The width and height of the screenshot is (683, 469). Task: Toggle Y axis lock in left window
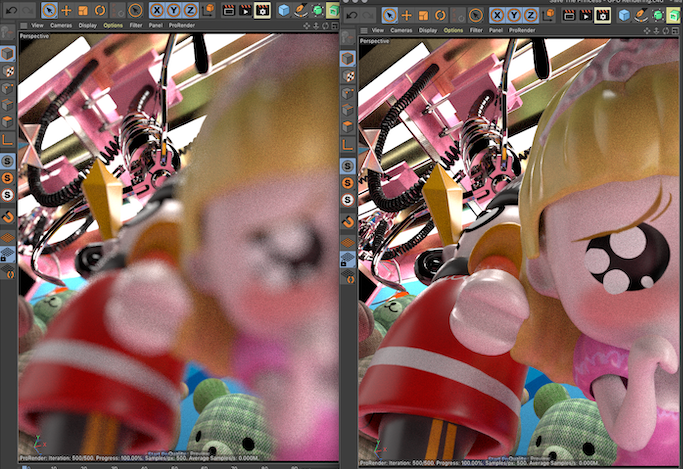174,10
